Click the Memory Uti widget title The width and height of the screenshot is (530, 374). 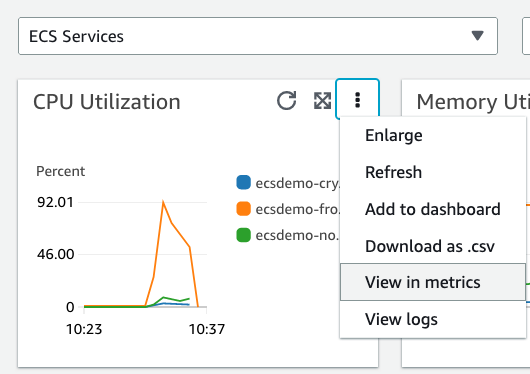(x=473, y=102)
